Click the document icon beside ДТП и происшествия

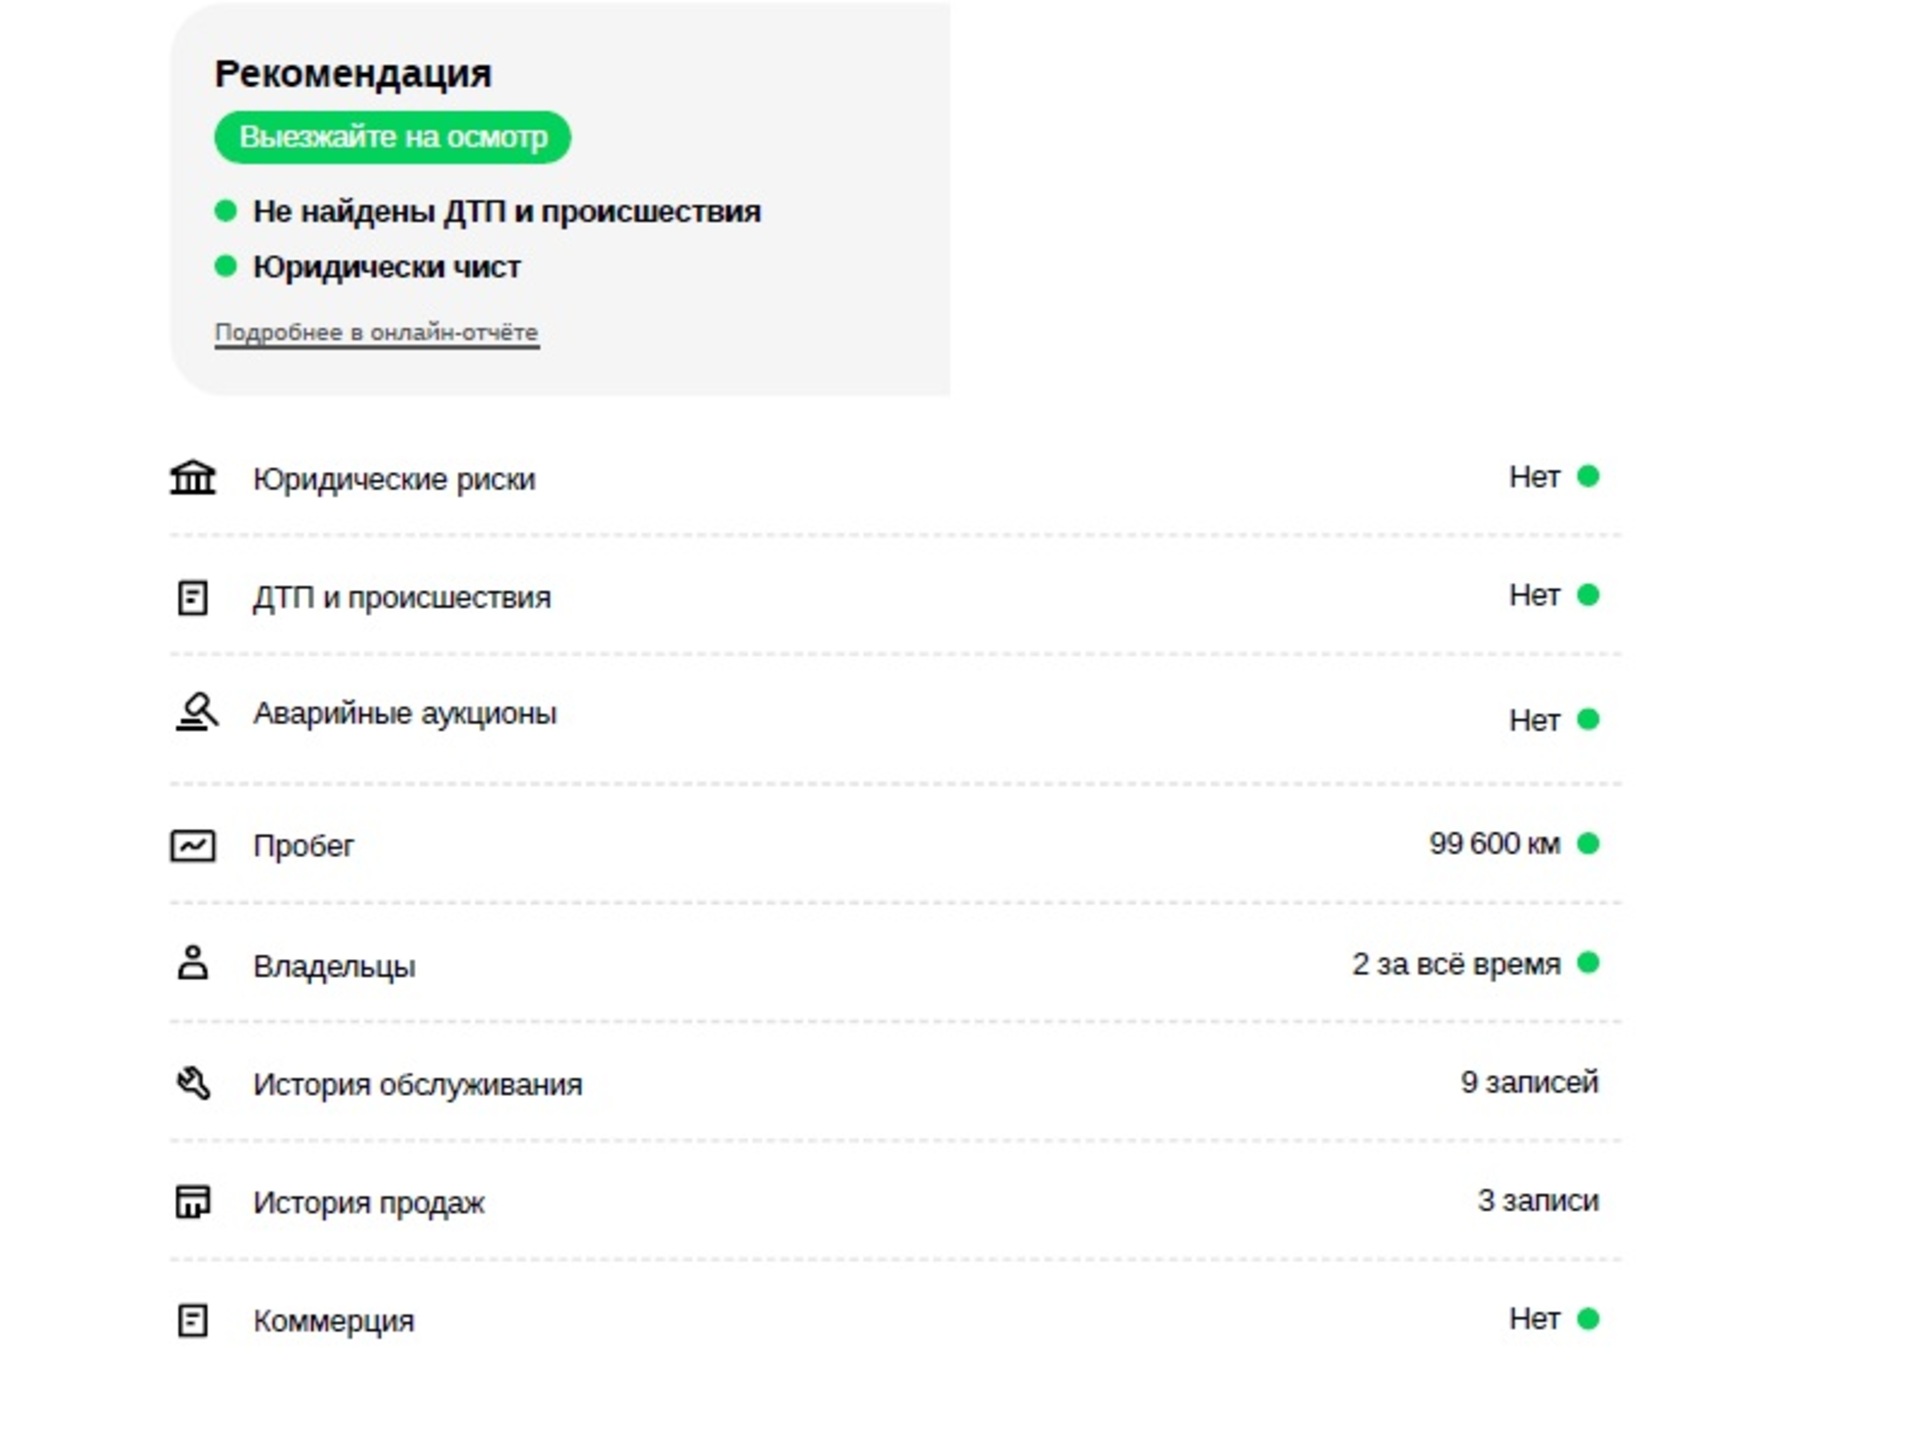[193, 598]
